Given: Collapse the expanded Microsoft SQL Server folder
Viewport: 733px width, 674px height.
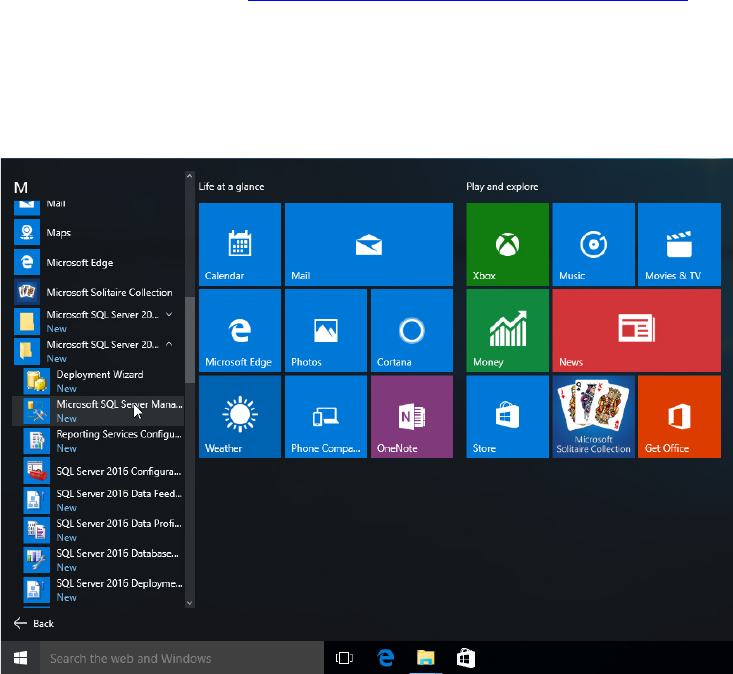Looking at the screenshot, I should coord(98,350).
